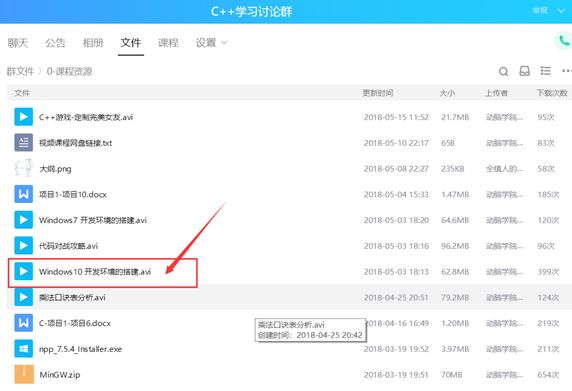
Task: Go back to 群文件 in breadcrumb
Action: click(20, 71)
